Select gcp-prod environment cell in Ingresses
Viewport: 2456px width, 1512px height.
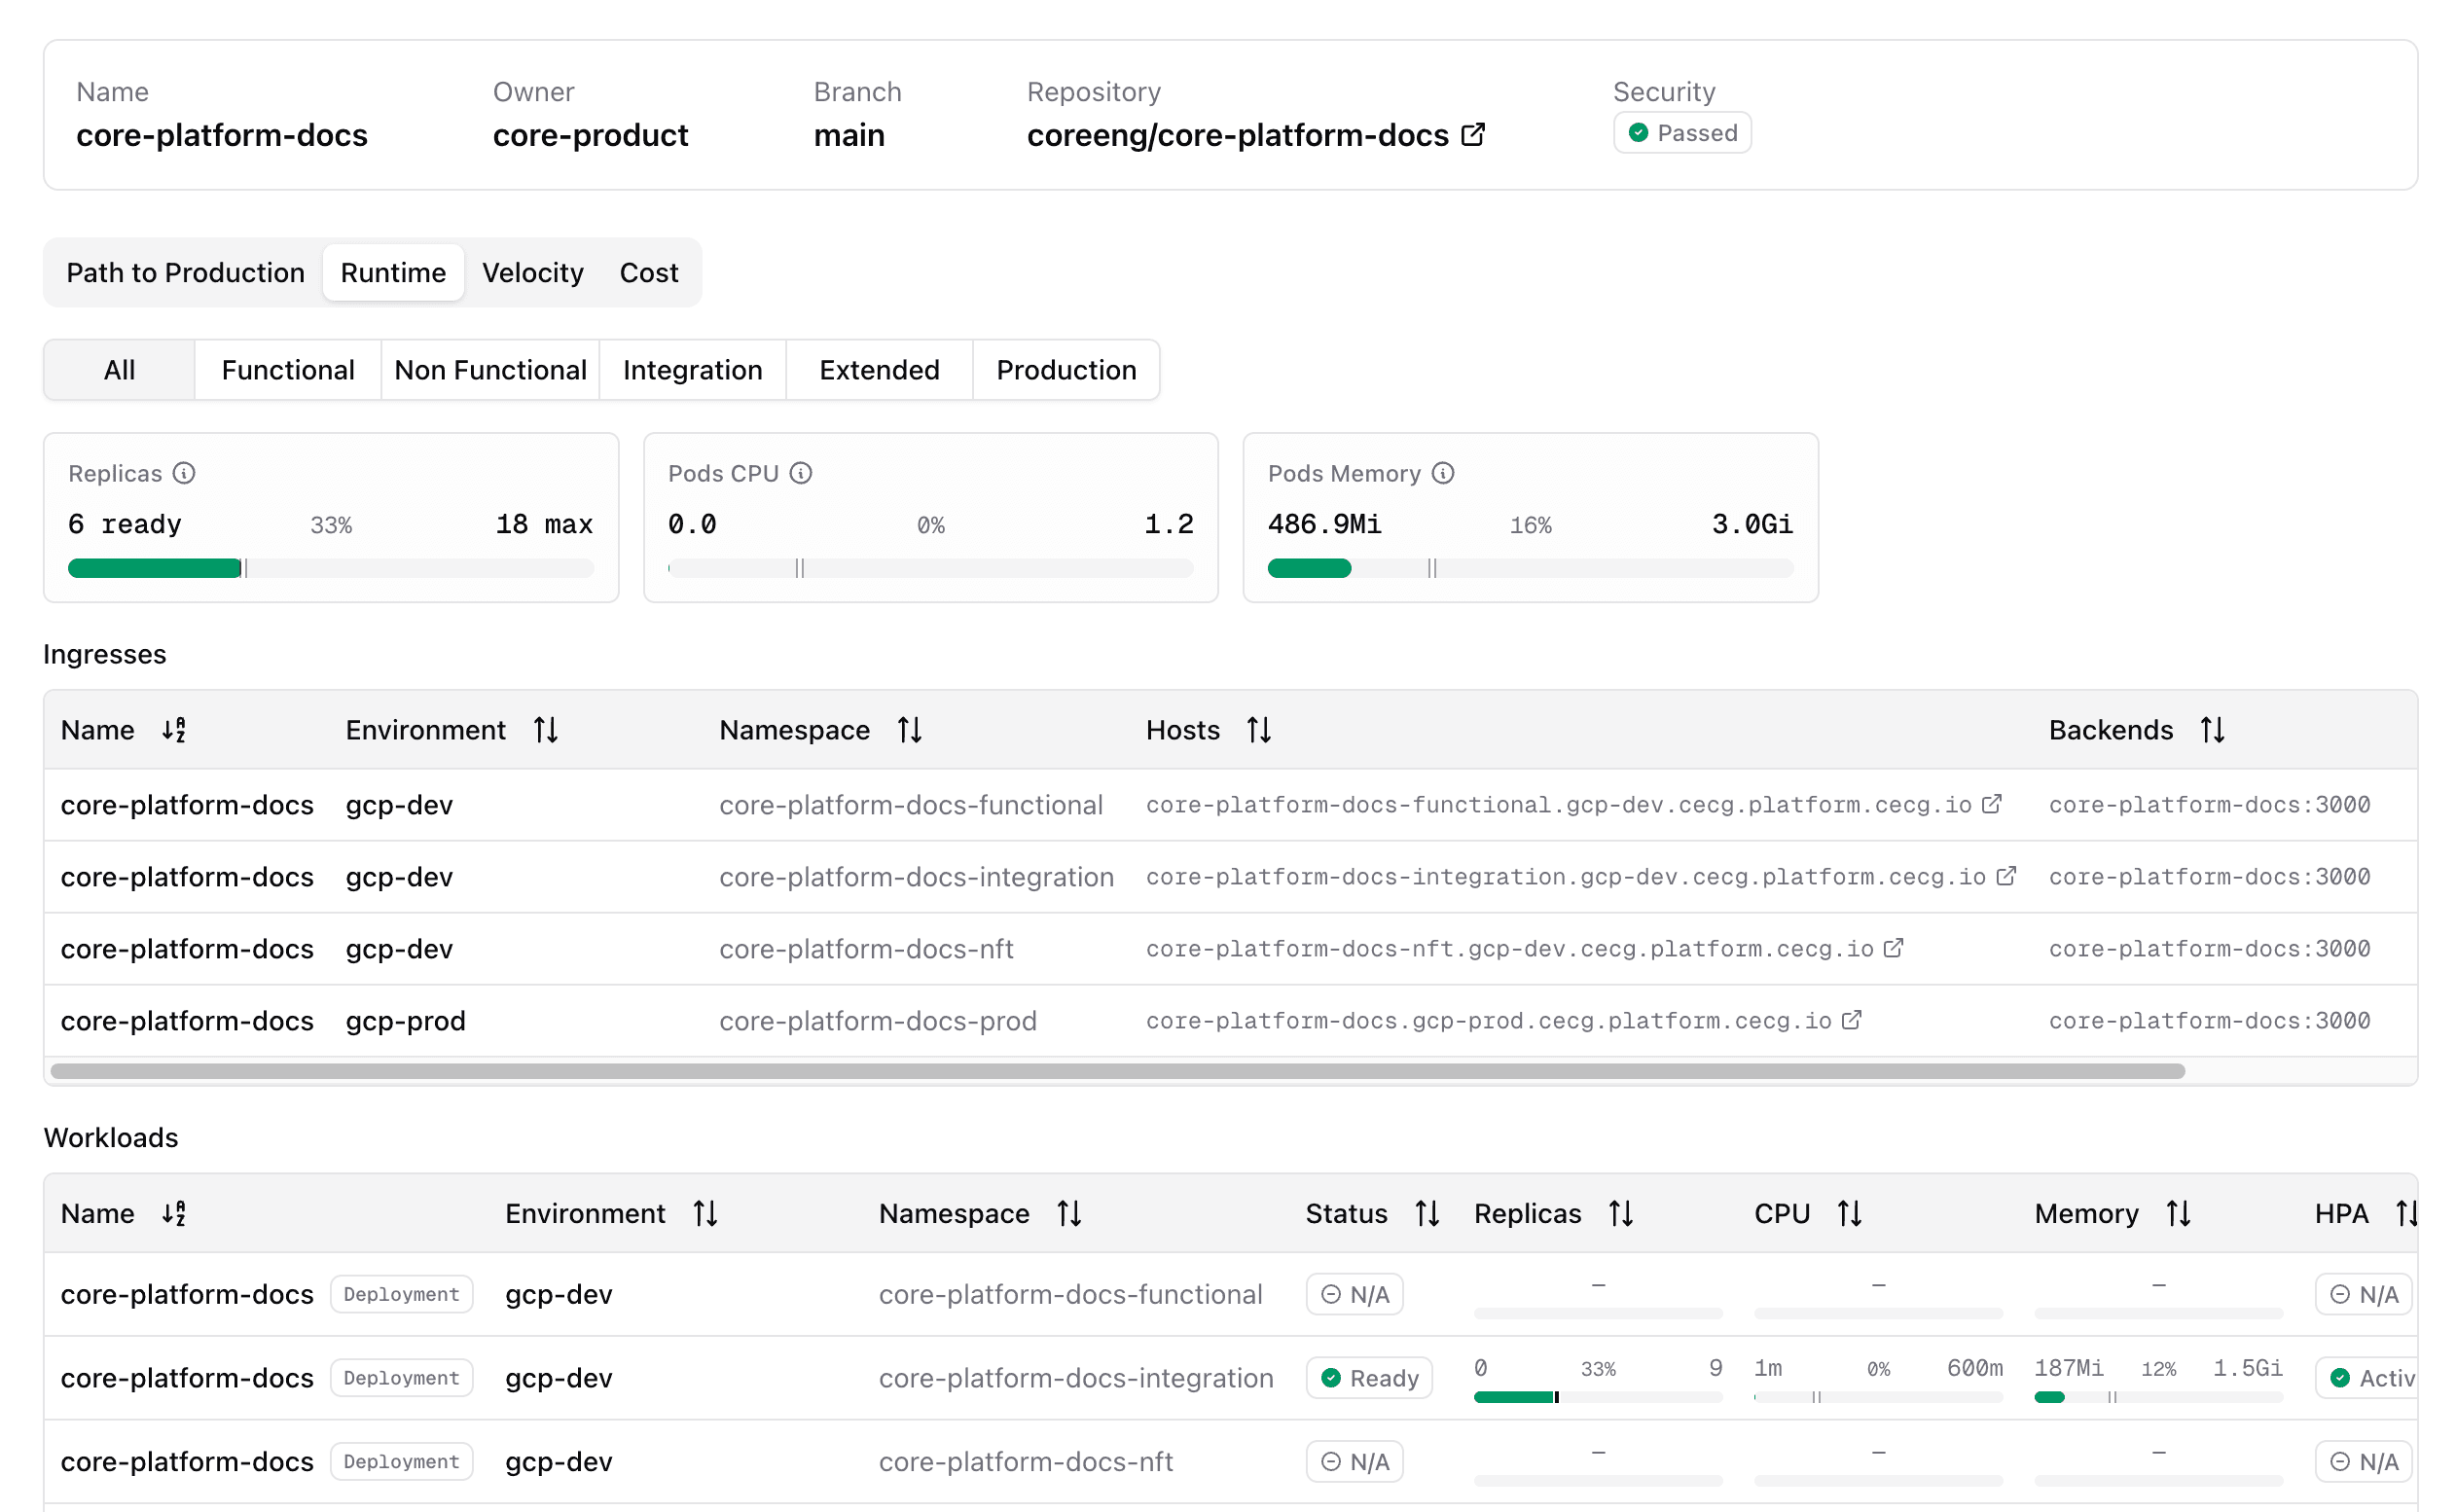point(406,1021)
